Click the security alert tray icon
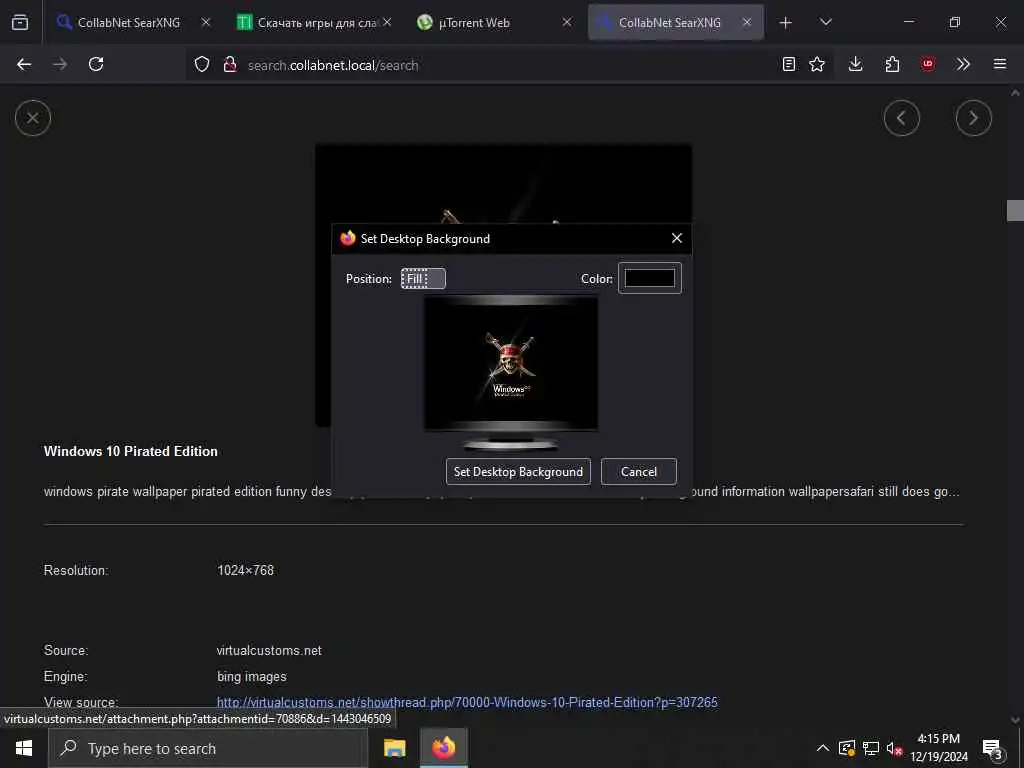The height and width of the screenshot is (768, 1024). coord(847,748)
